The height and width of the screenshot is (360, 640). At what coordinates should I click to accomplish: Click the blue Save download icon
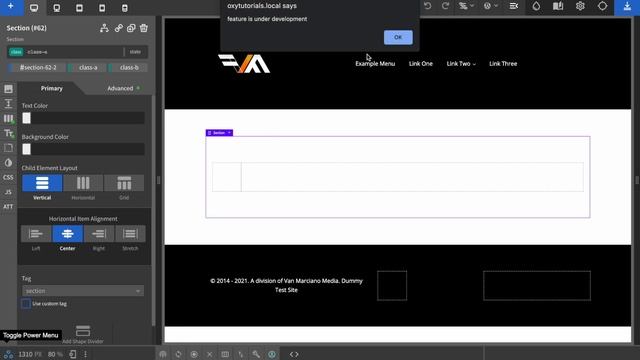tap(627, 7)
